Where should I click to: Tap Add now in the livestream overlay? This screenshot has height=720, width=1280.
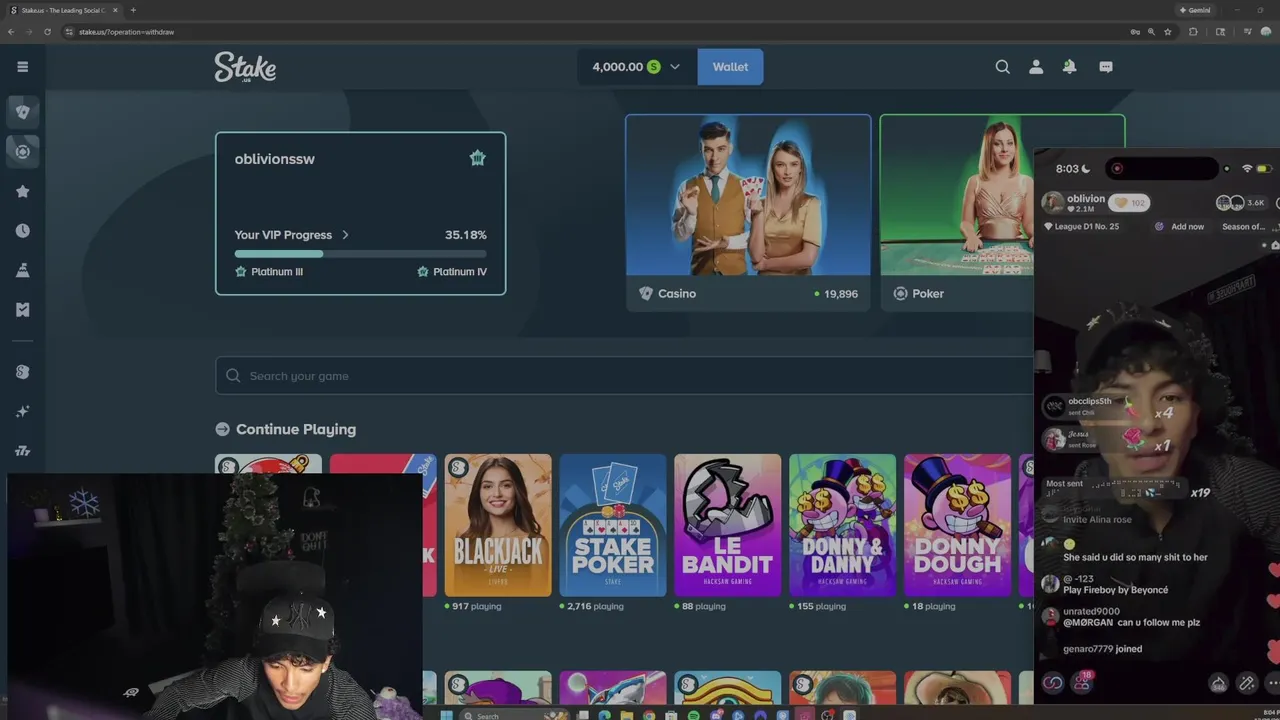[1180, 227]
